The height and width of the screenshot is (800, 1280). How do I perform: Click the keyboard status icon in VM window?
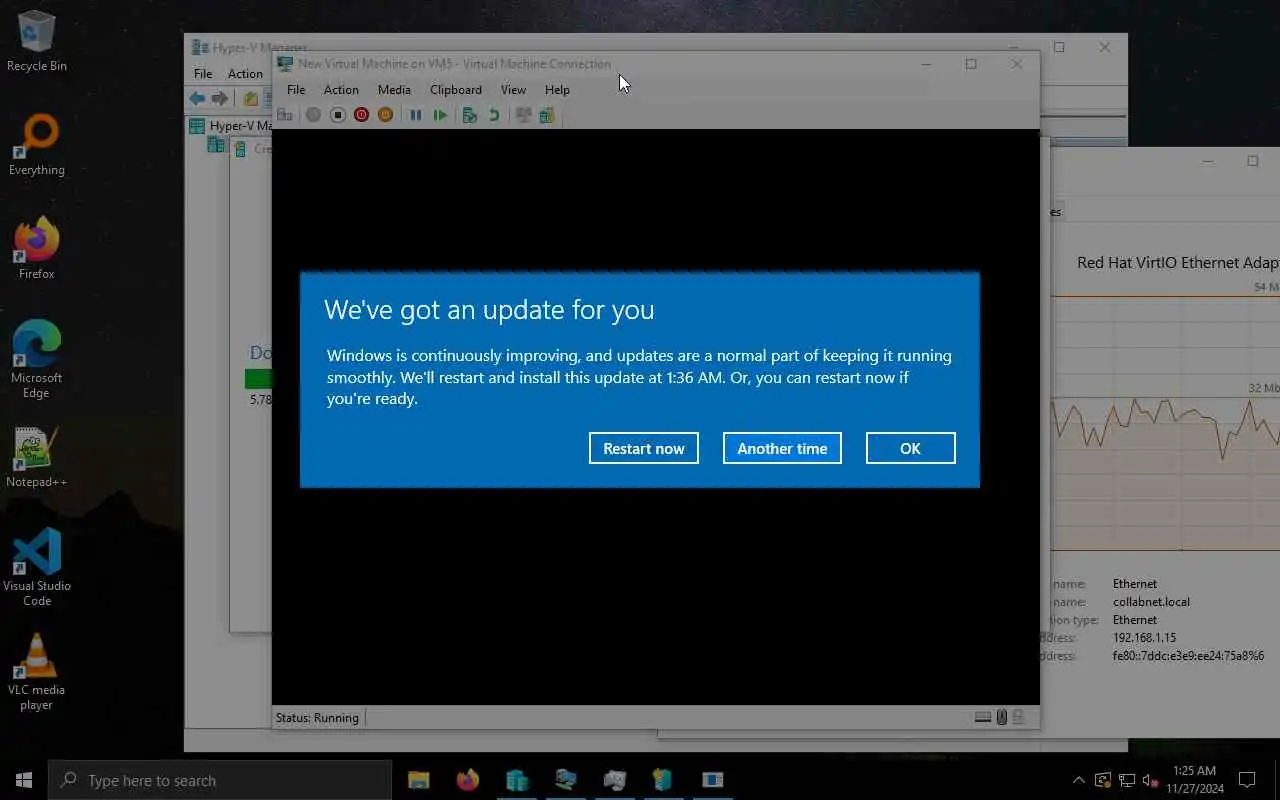tap(983, 717)
